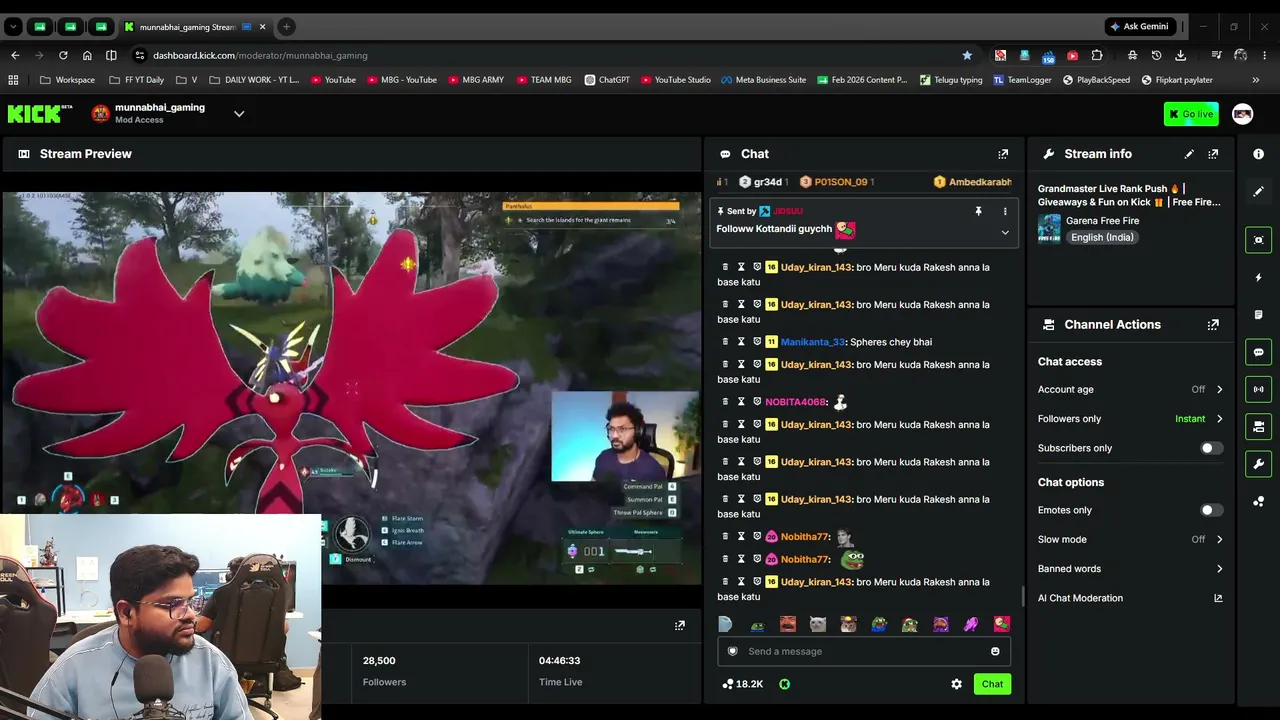Image resolution: width=1280 pixels, height=720 pixels.
Task: Bookmark this page with the star icon
Action: point(967,55)
